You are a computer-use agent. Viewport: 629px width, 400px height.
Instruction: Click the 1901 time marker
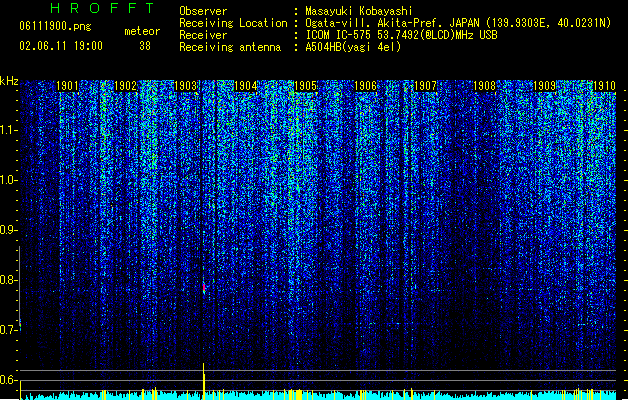click(67, 86)
